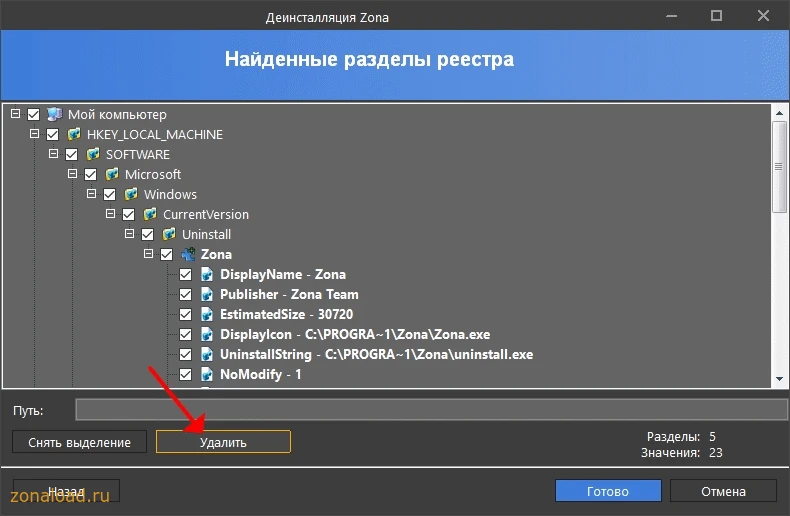The height and width of the screenshot is (516, 790).
Task: Click the UninstallString value icon
Action: pos(207,354)
